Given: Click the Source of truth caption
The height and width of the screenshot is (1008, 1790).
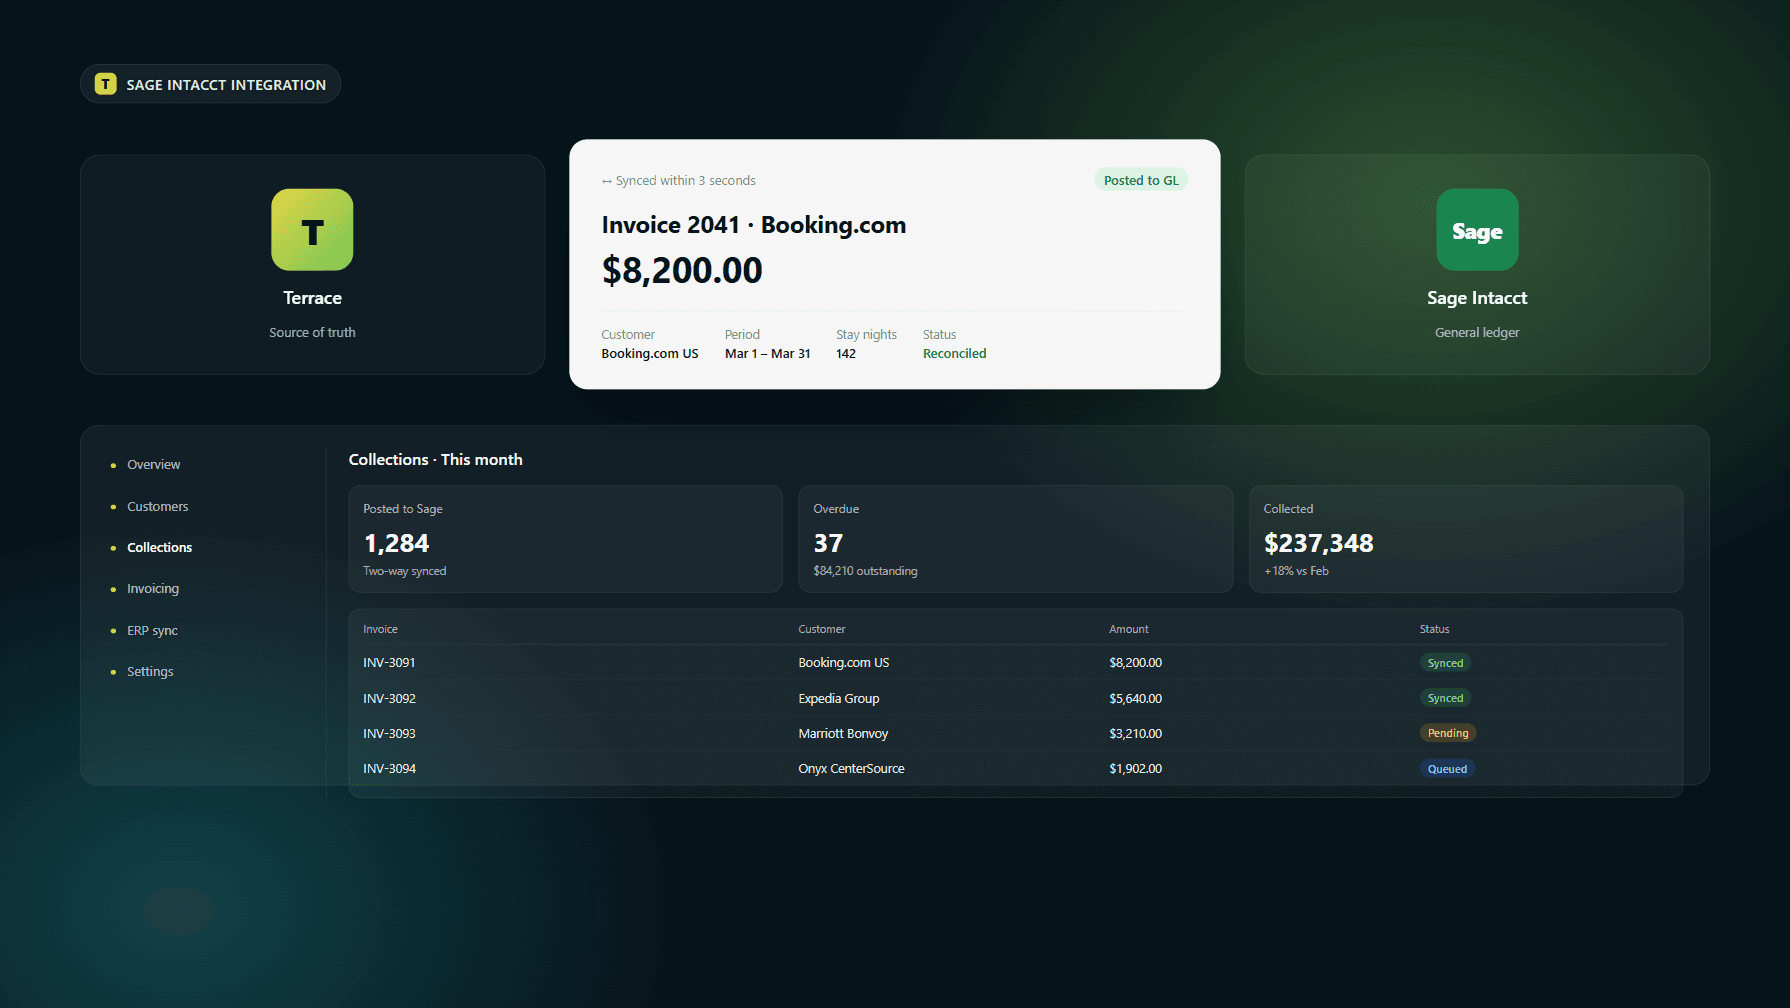Looking at the screenshot, I should 312,333.
